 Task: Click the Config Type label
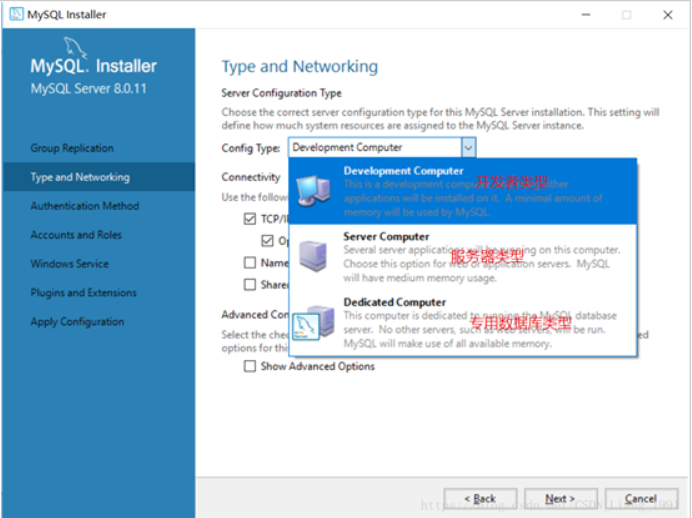click(x=251, y=148)
